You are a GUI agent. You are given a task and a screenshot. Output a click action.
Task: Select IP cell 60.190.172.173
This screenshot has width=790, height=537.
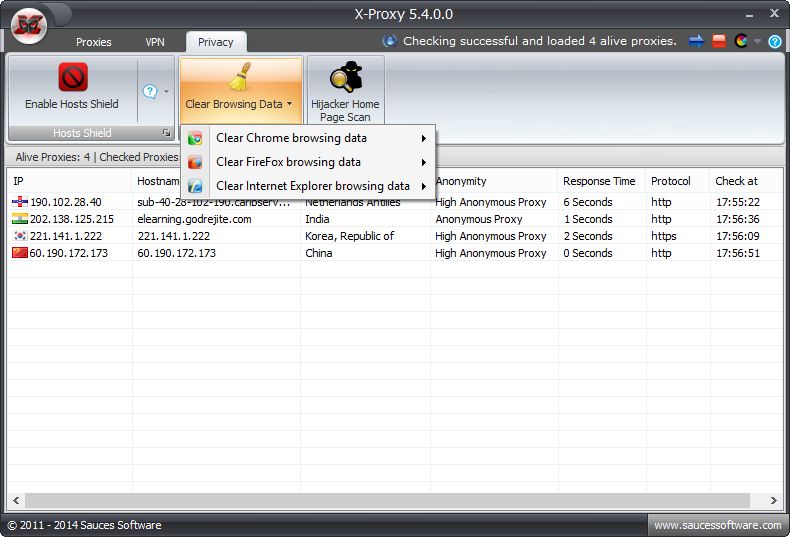pyautogui.click(x=69, y=253)
